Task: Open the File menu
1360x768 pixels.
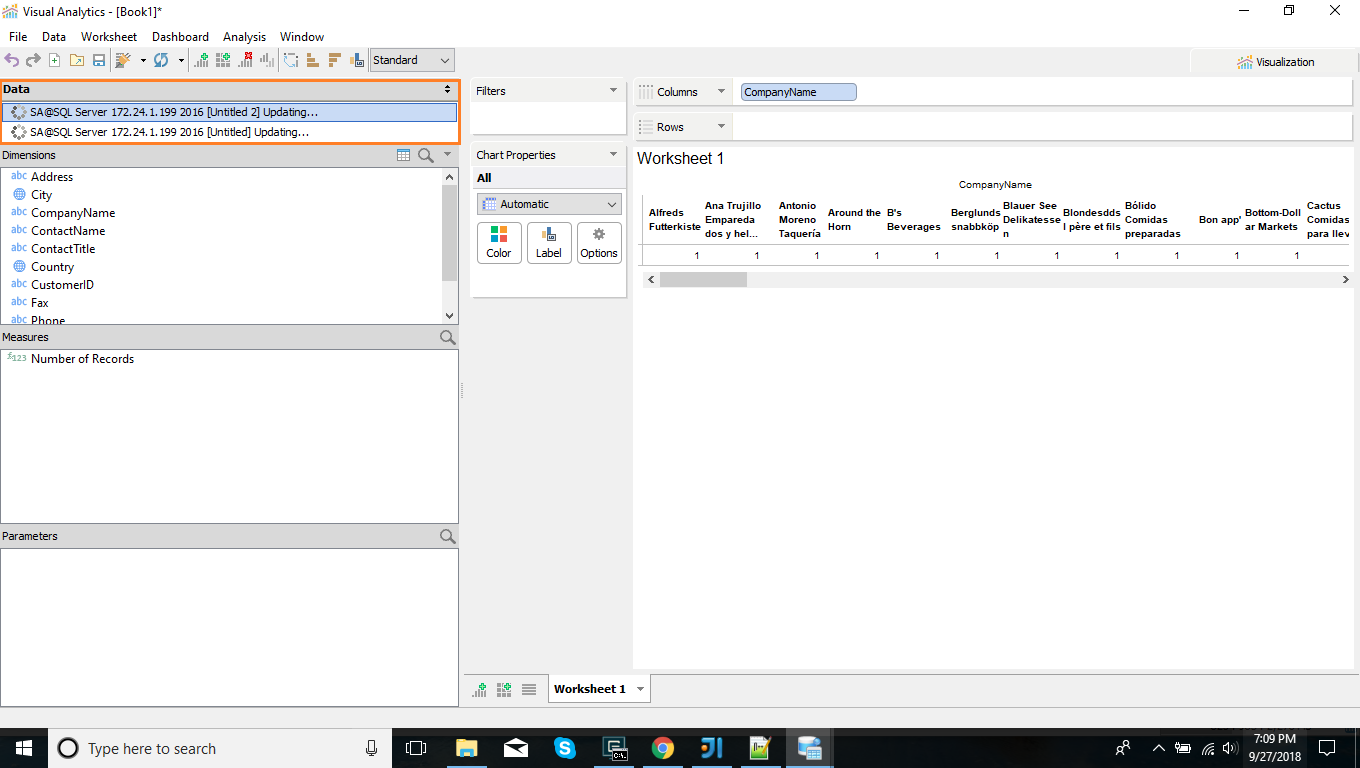Action: click(x=18, y=37)
